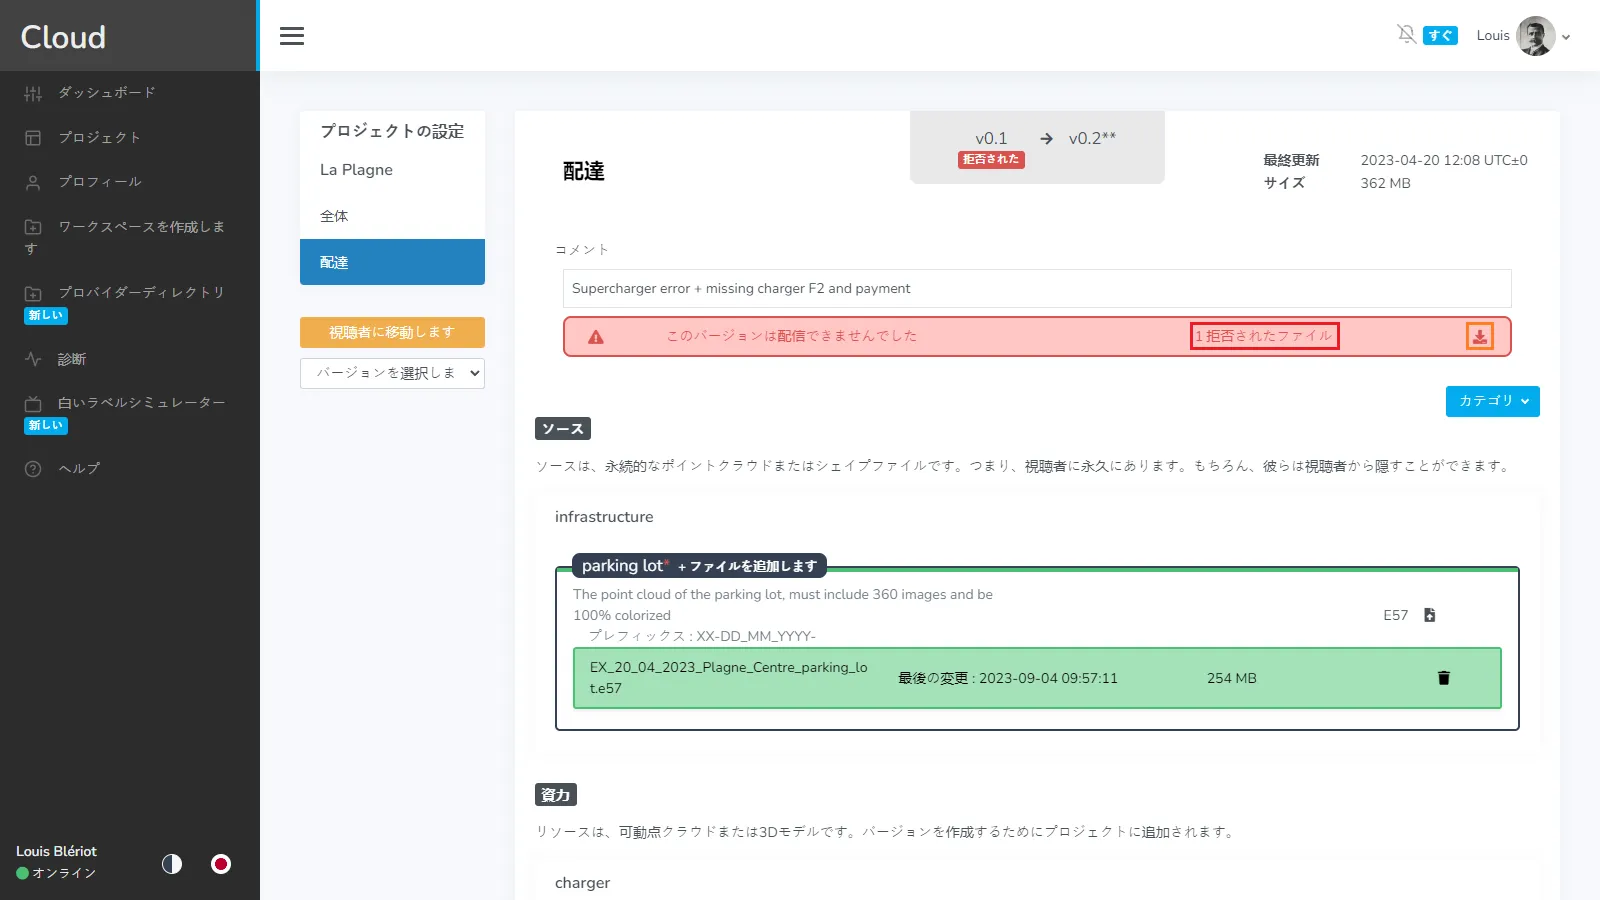
Task: Expand the カテゴリ dropdown button
Action: tap(1492, 401)
